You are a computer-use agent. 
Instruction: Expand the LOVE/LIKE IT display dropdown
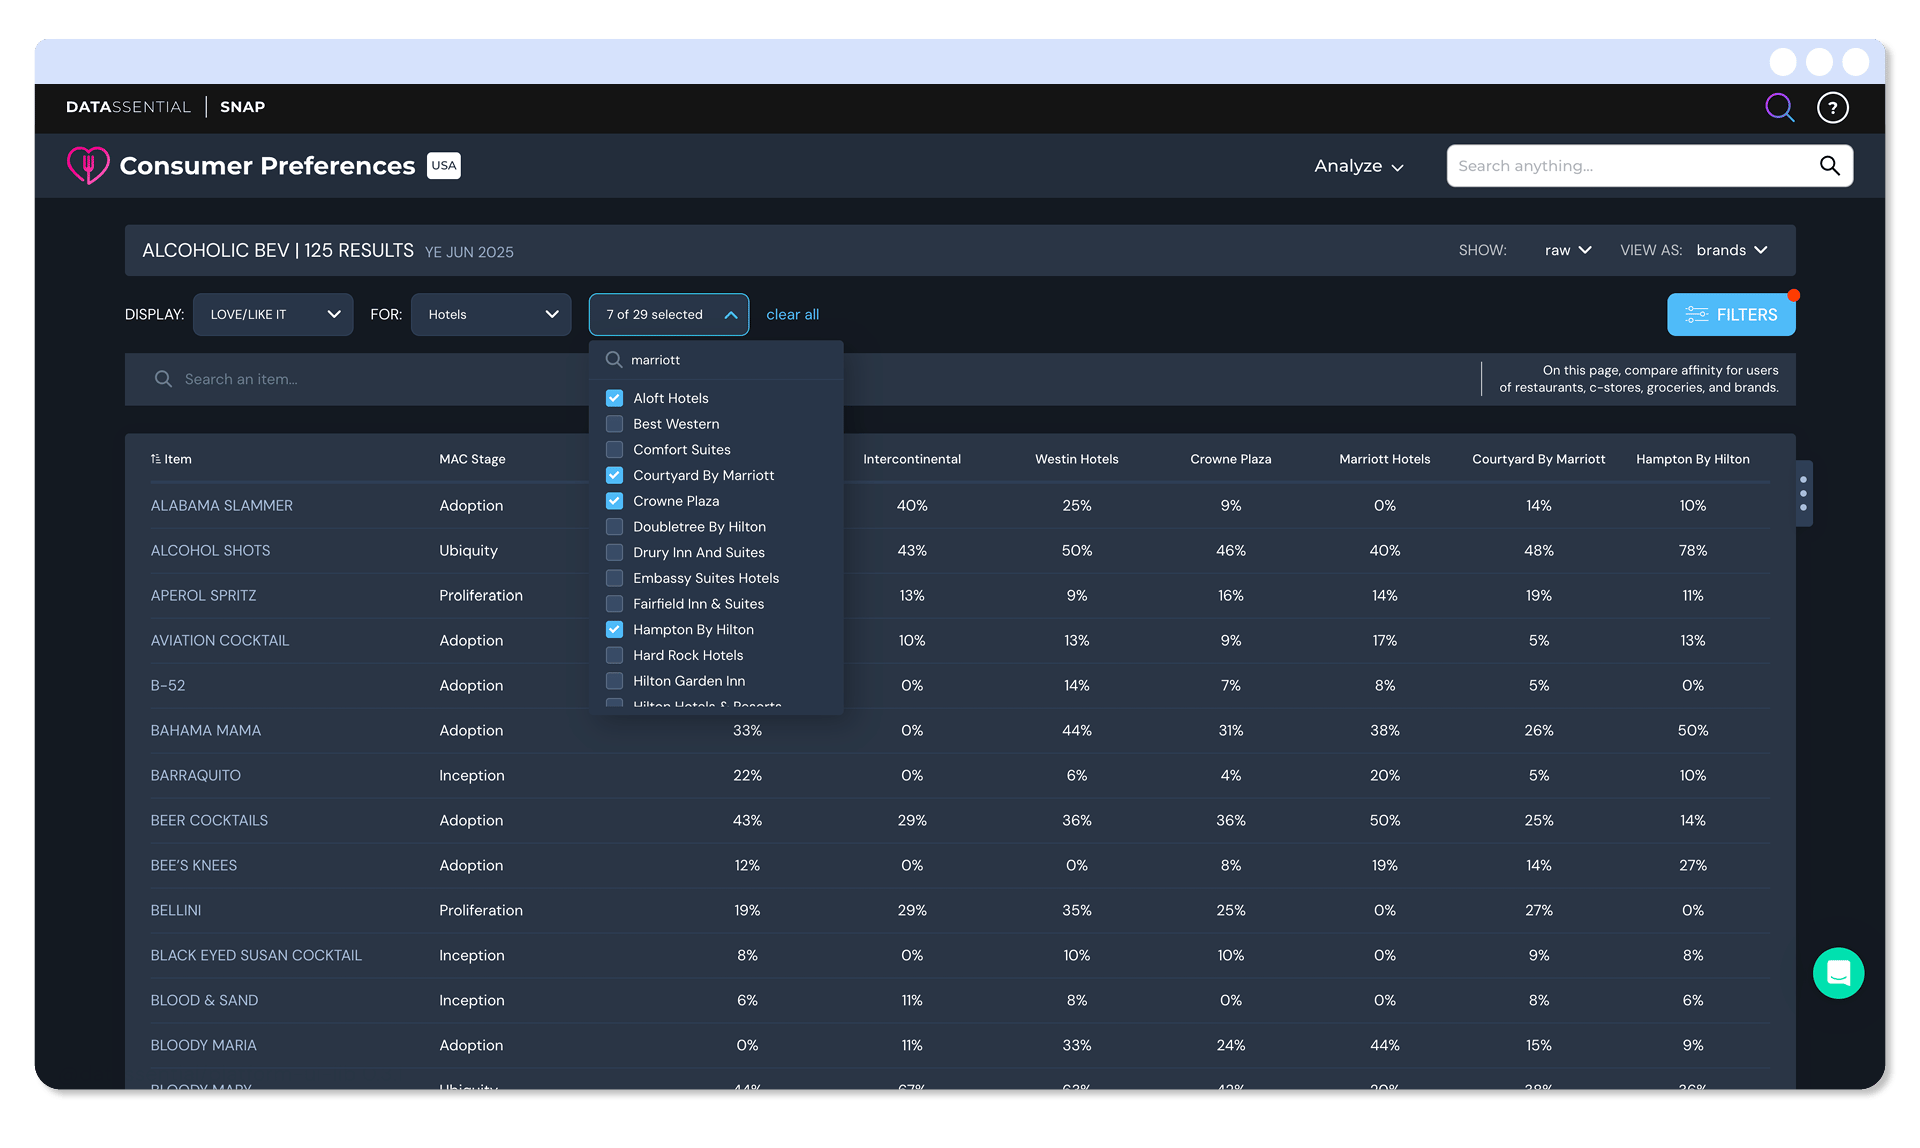[273, 315]
